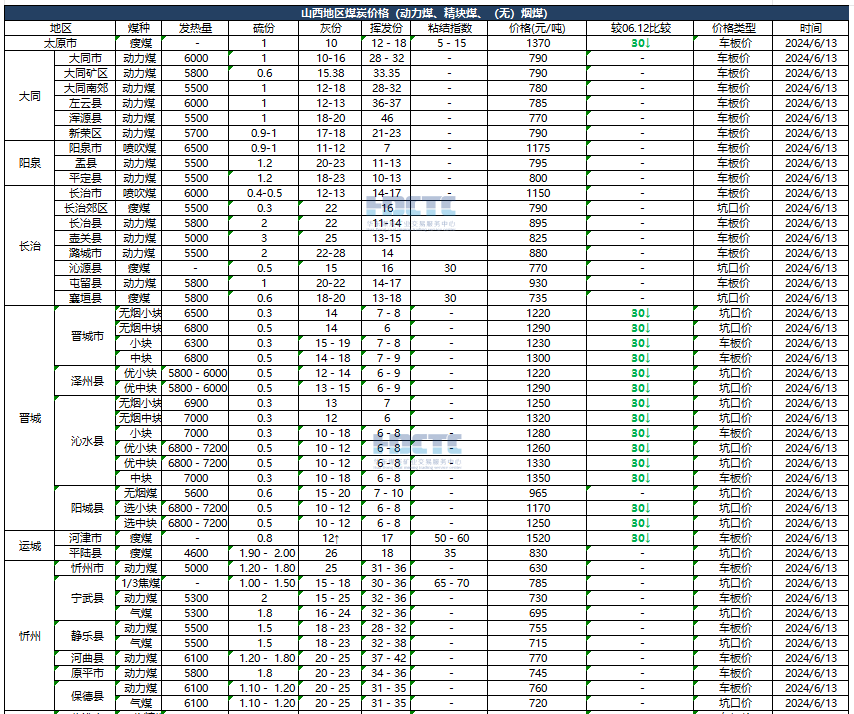854x714 pixels.
Task: Select the '泽州县' cell
Action: tap(87, 381)
